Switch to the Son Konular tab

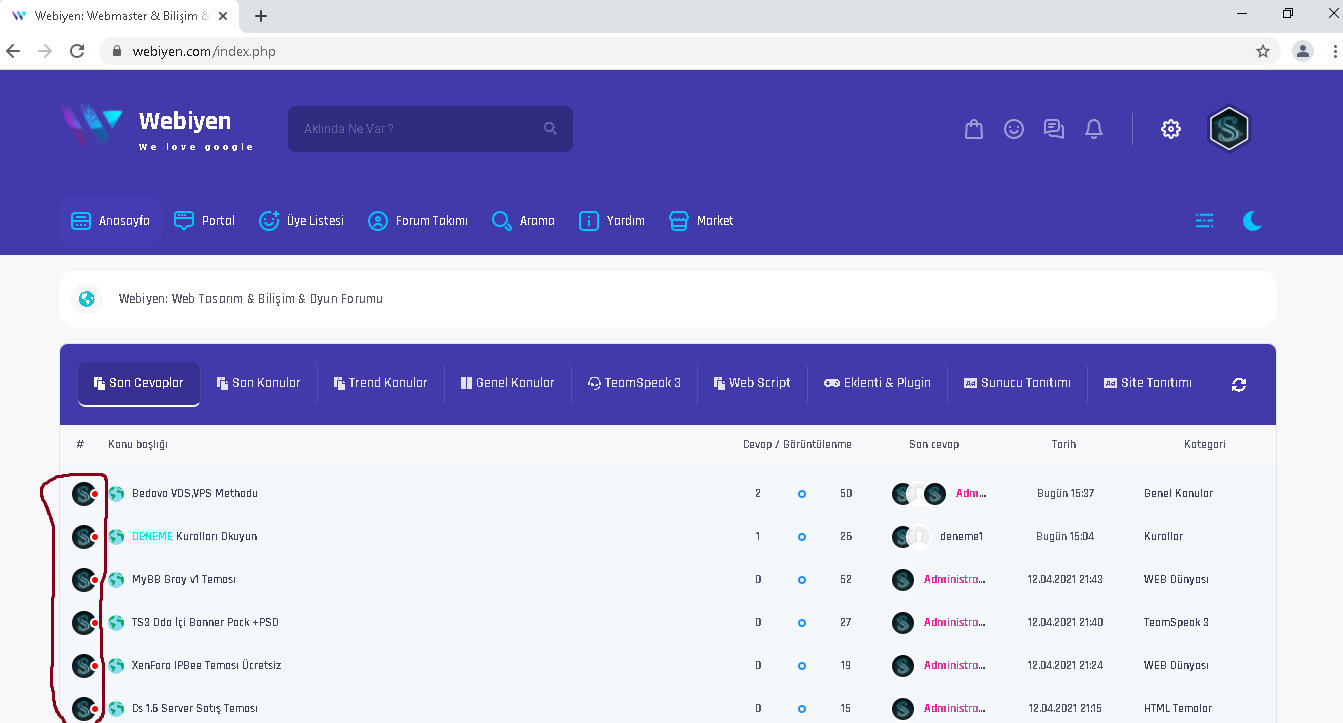click(258, 383)
